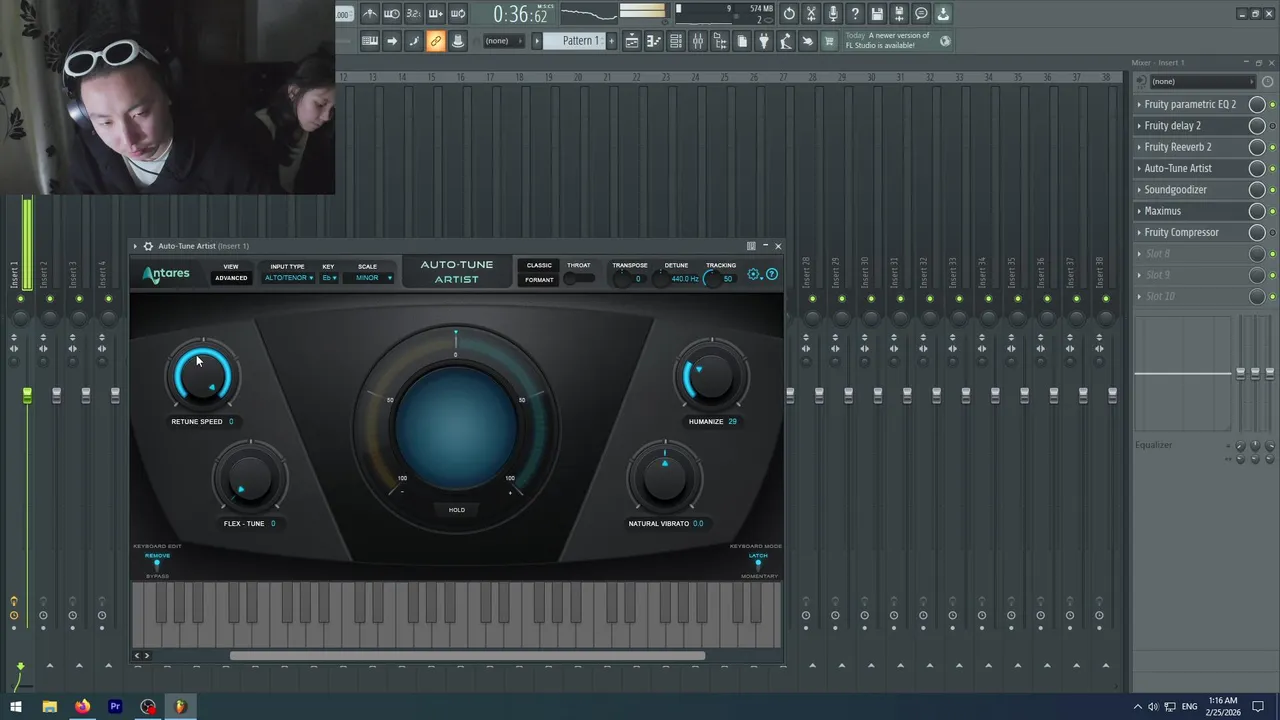This screenshot has height=720, width=1280.
Task: Add new pattern with plus button
Action: pos(611,41)
